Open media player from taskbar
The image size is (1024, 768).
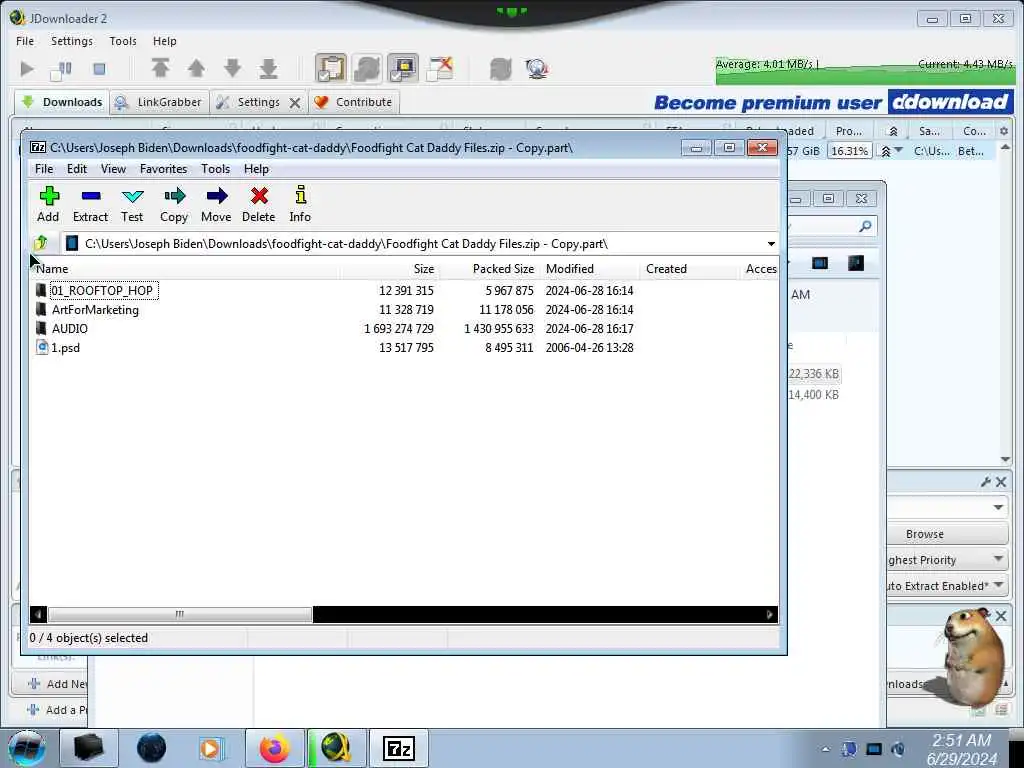[x=212, y=748]
